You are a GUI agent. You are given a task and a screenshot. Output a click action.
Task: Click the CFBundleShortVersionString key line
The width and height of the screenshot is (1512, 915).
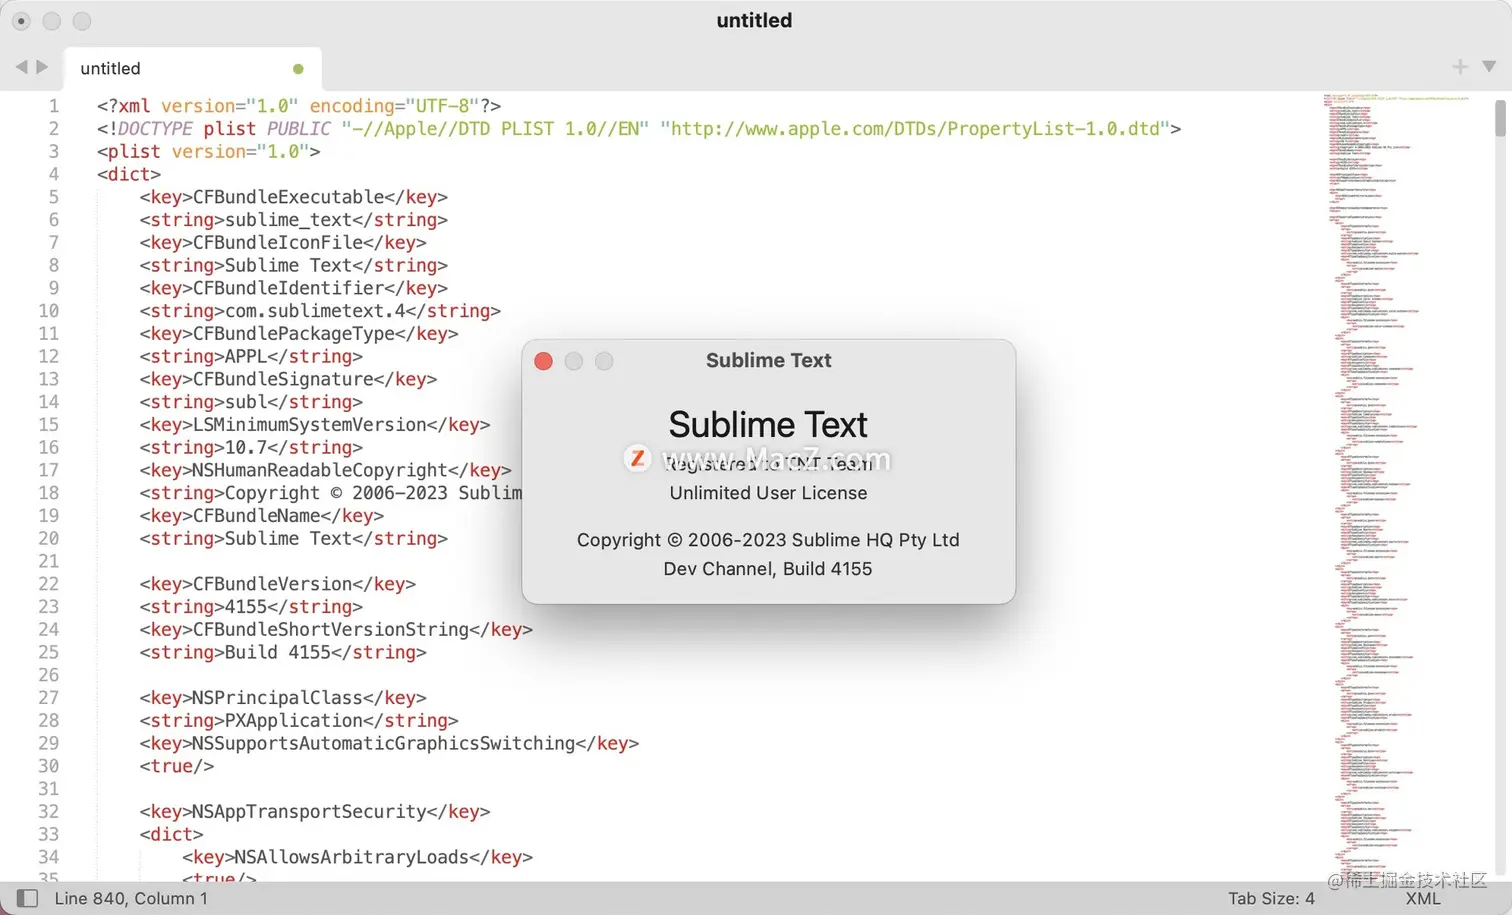[x=336, y=629]
